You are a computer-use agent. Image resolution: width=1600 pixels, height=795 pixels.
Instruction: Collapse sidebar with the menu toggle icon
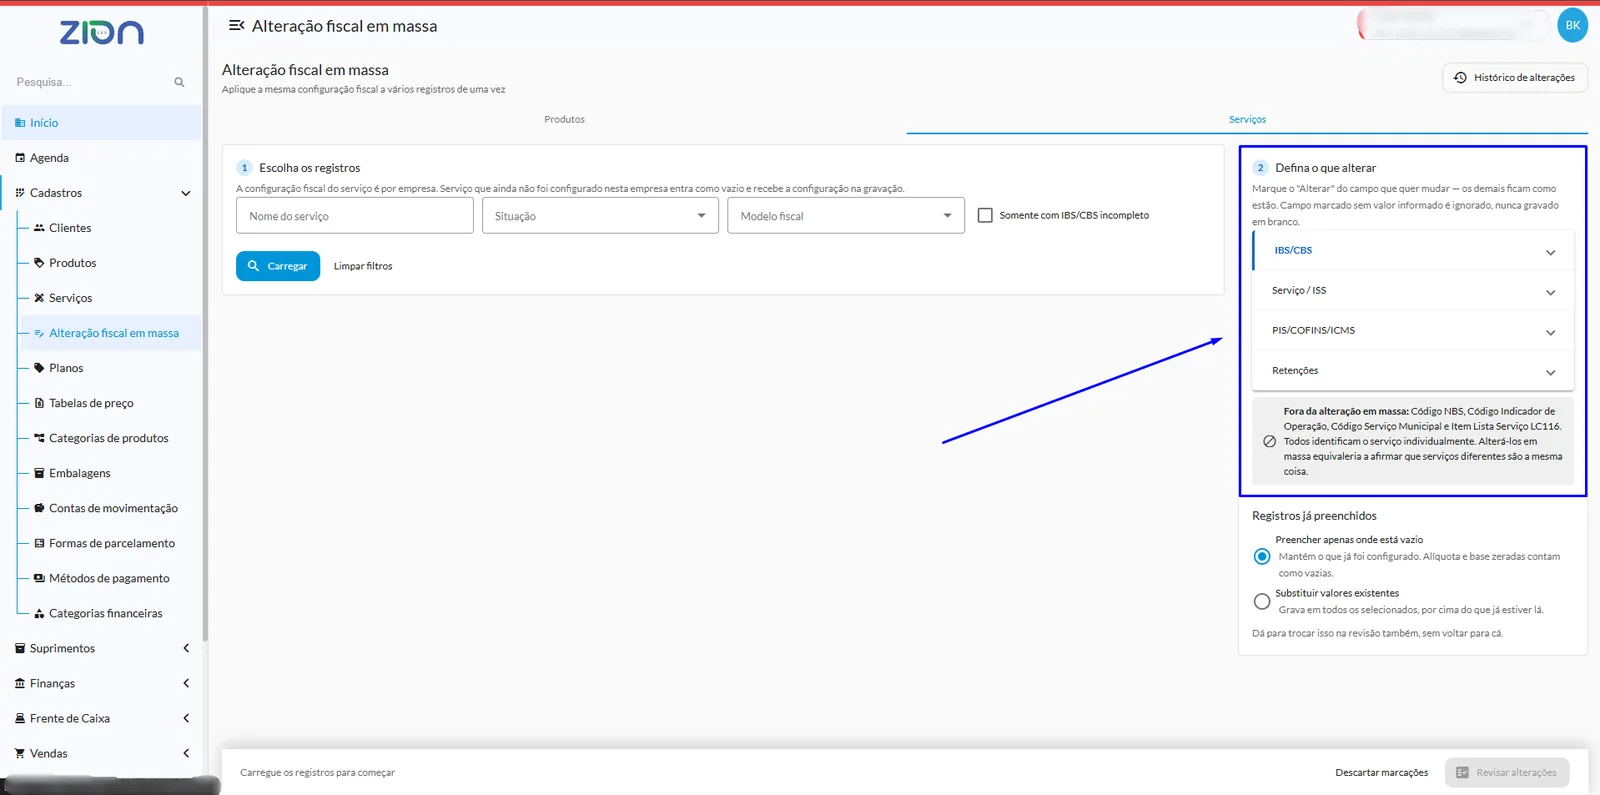click(x=236, y=25)
